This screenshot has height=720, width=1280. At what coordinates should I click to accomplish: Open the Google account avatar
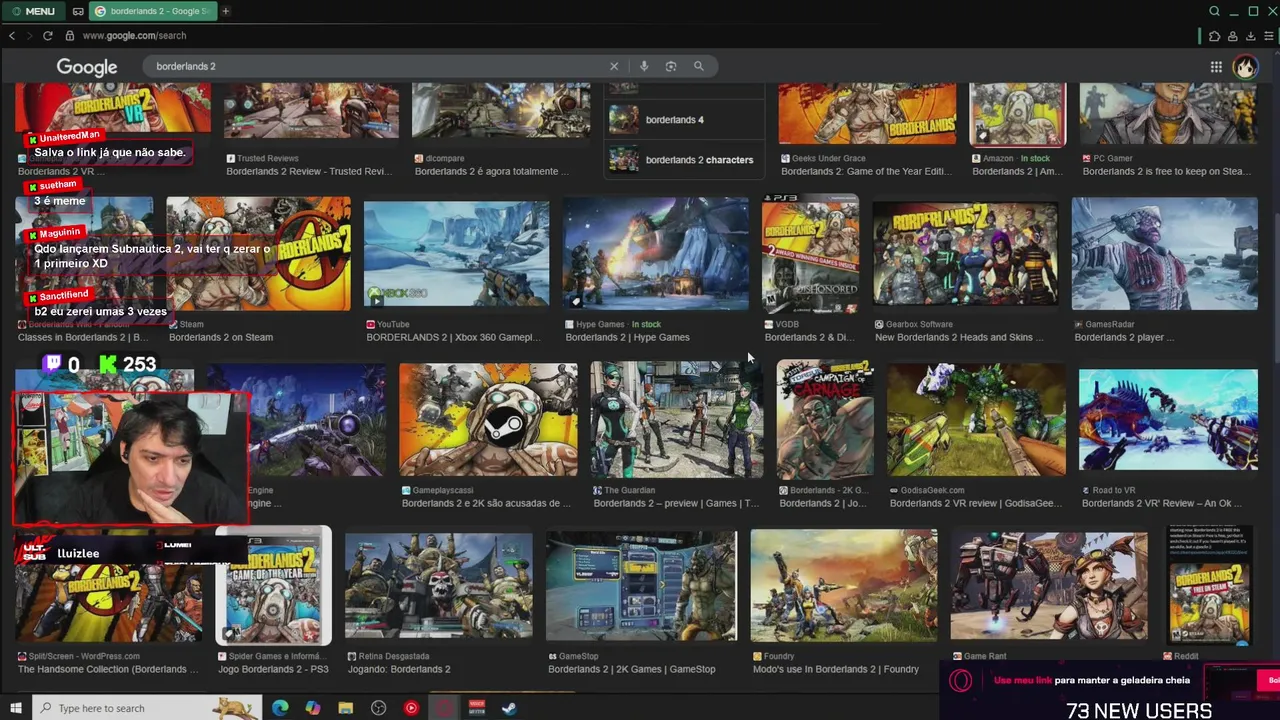click(x=1245, y=67)
